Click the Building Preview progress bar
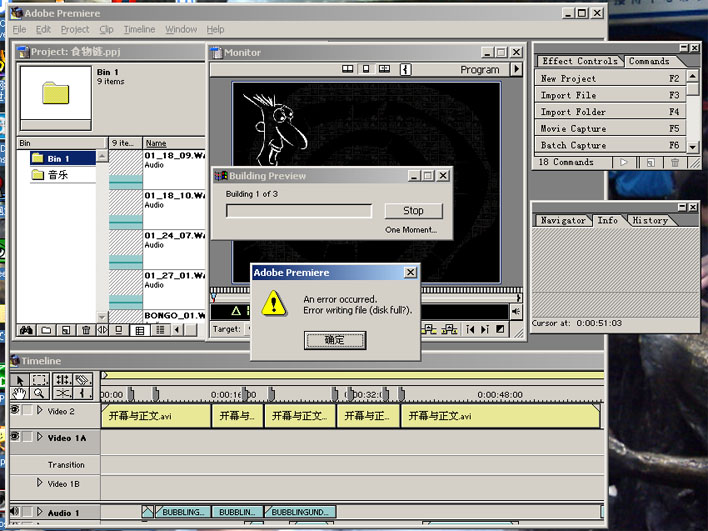This screenshot has width=708, height=531. (x=299, y=211)
